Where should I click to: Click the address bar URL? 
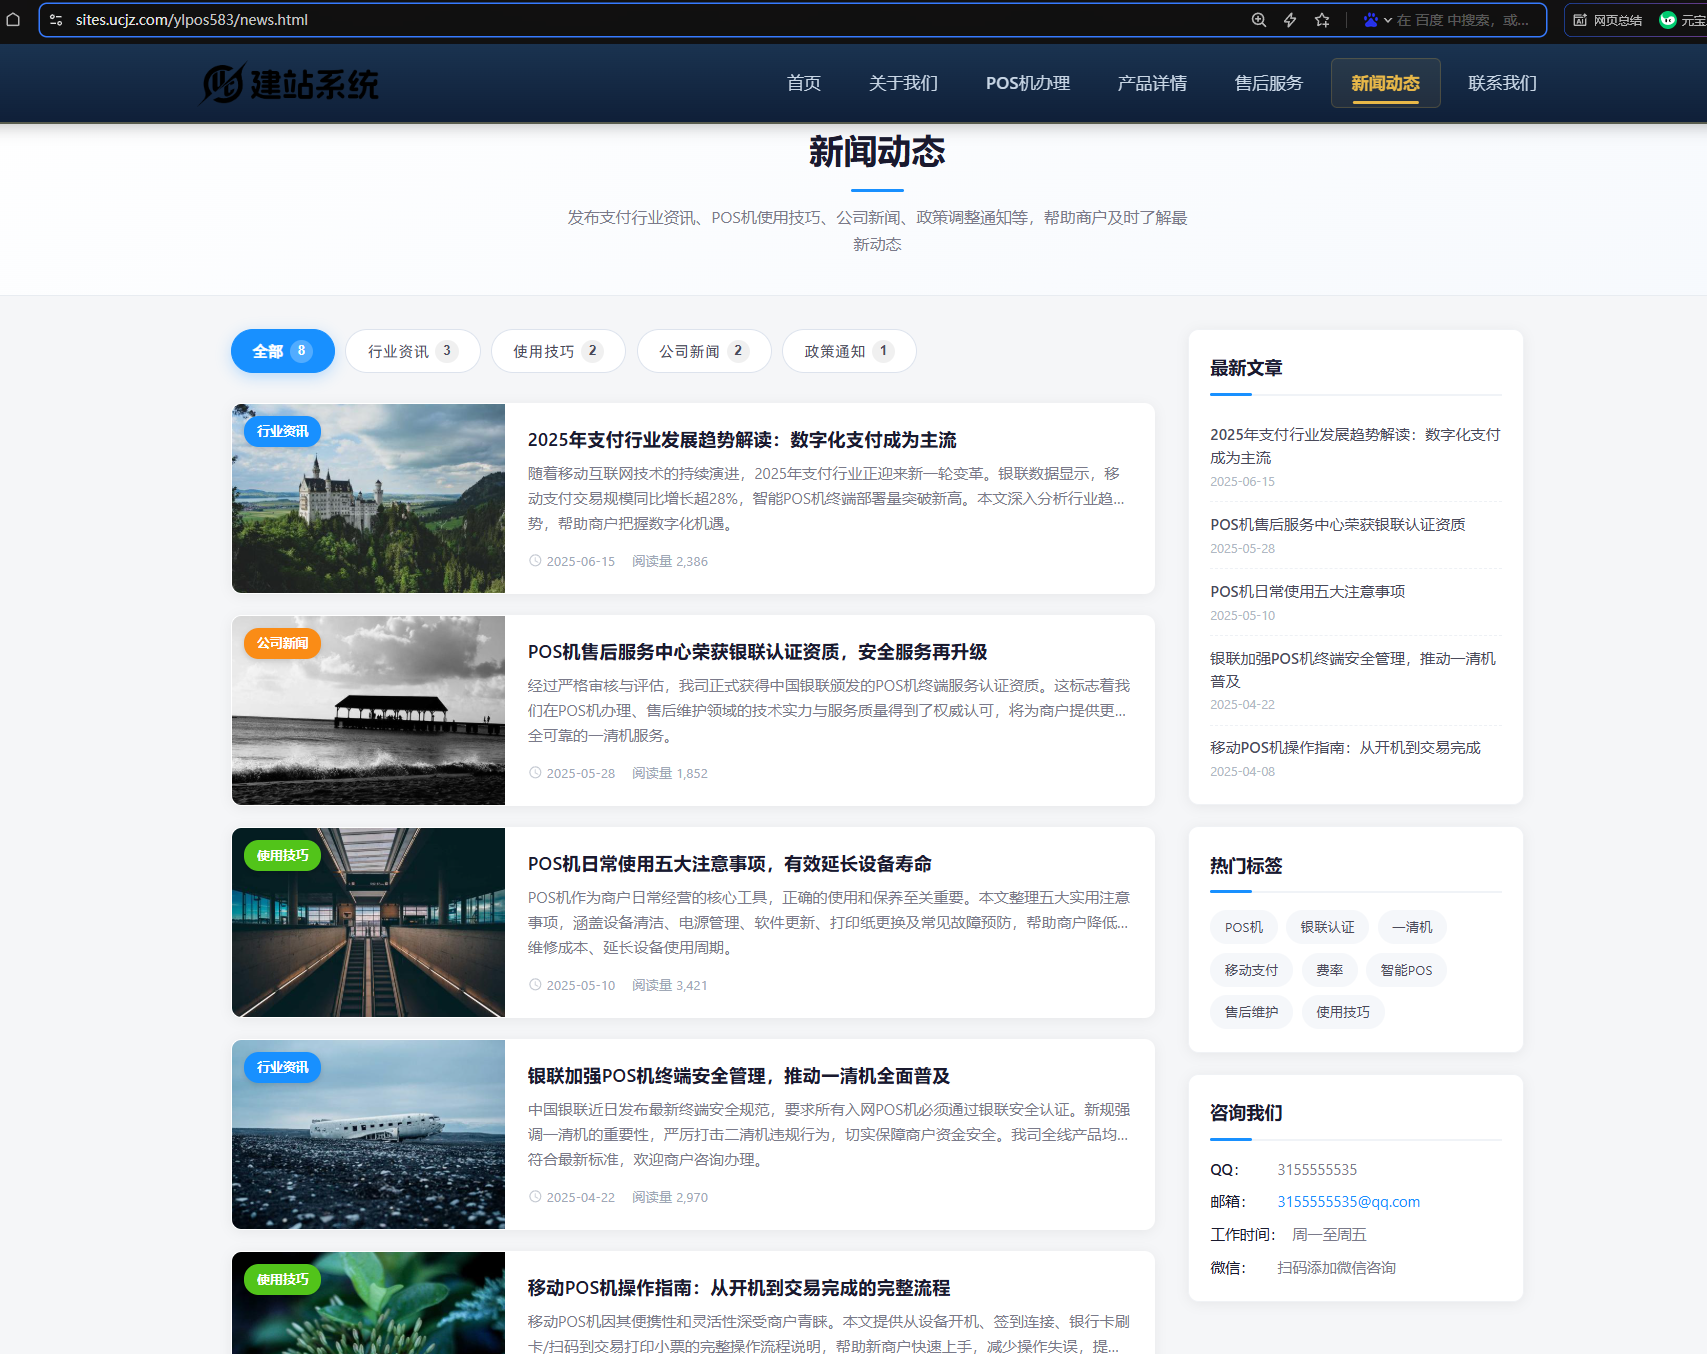(x=192, y=19)
